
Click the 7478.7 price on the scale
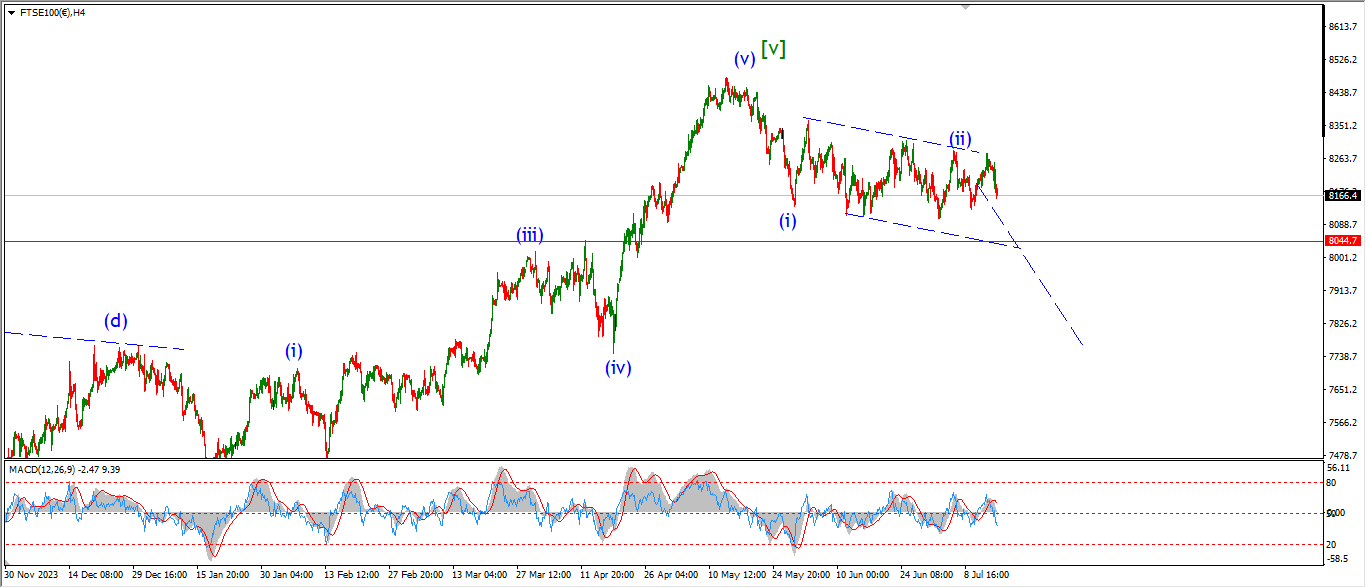tap(1341, 455)
